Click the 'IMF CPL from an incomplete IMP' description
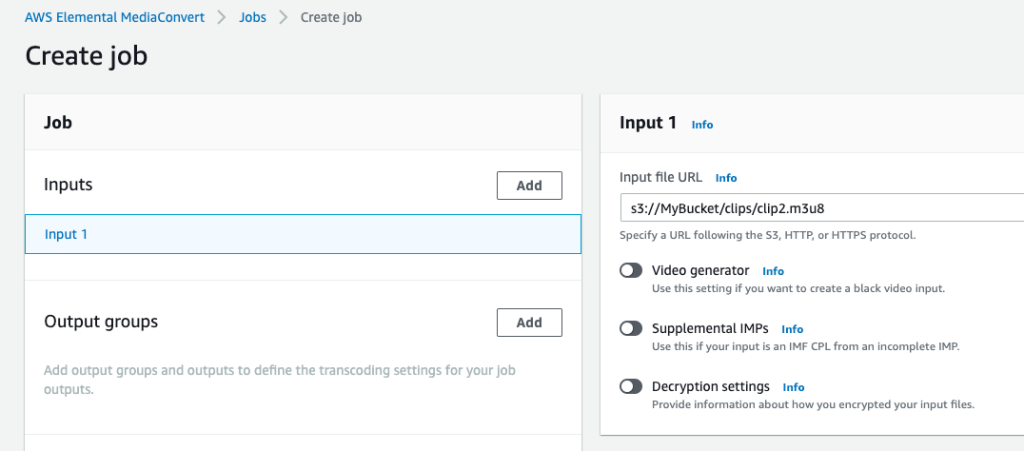The height and width of the screenshot is (451, 1024). (805, 347)
